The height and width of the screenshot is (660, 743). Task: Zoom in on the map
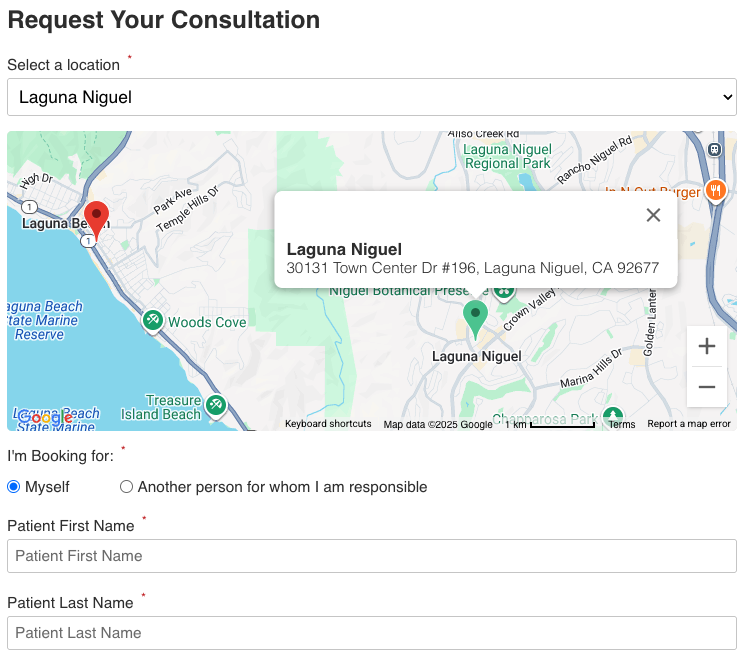coord(707,347)
